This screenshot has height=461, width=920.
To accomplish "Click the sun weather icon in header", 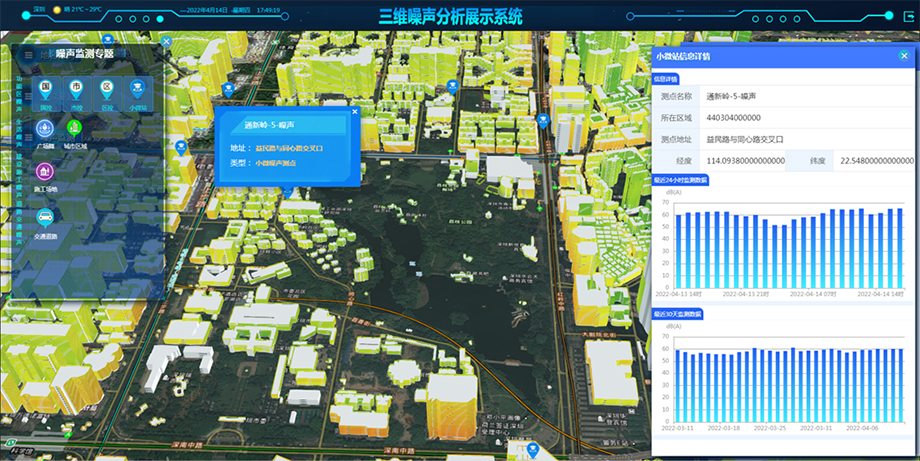I will [x=57, y=10].
